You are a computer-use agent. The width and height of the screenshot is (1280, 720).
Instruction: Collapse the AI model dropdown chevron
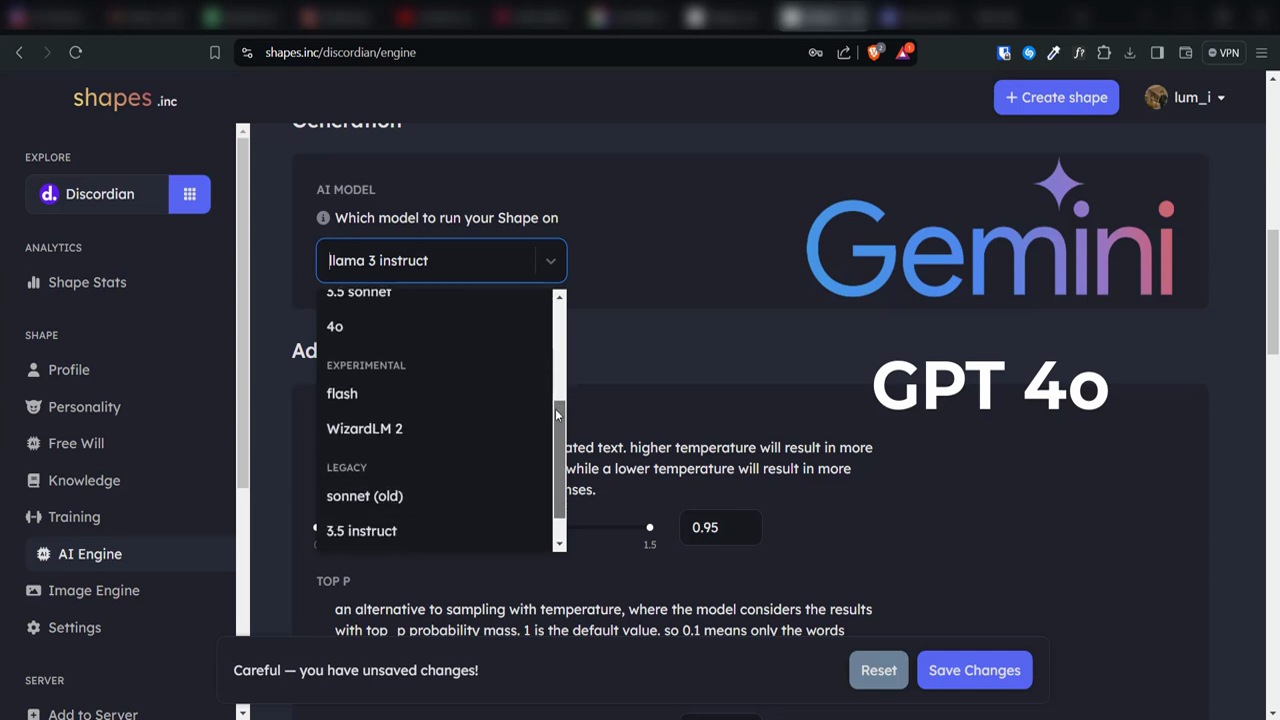550,261
